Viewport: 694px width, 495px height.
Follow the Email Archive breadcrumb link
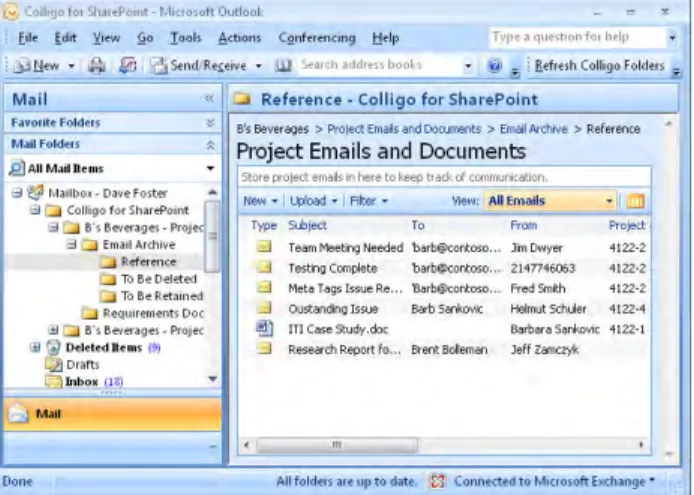point(533,129)
